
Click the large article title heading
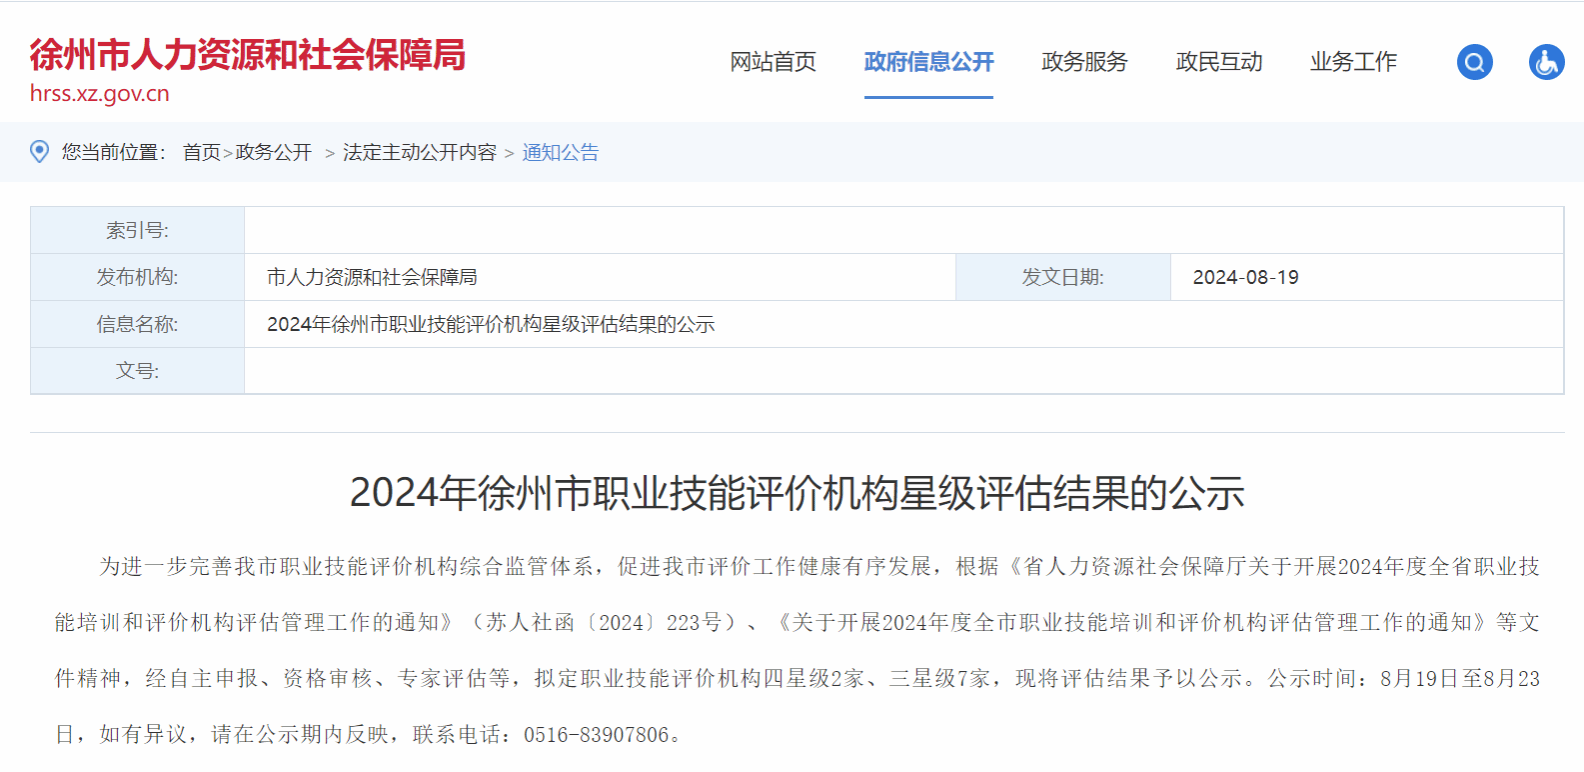point(796,493)
